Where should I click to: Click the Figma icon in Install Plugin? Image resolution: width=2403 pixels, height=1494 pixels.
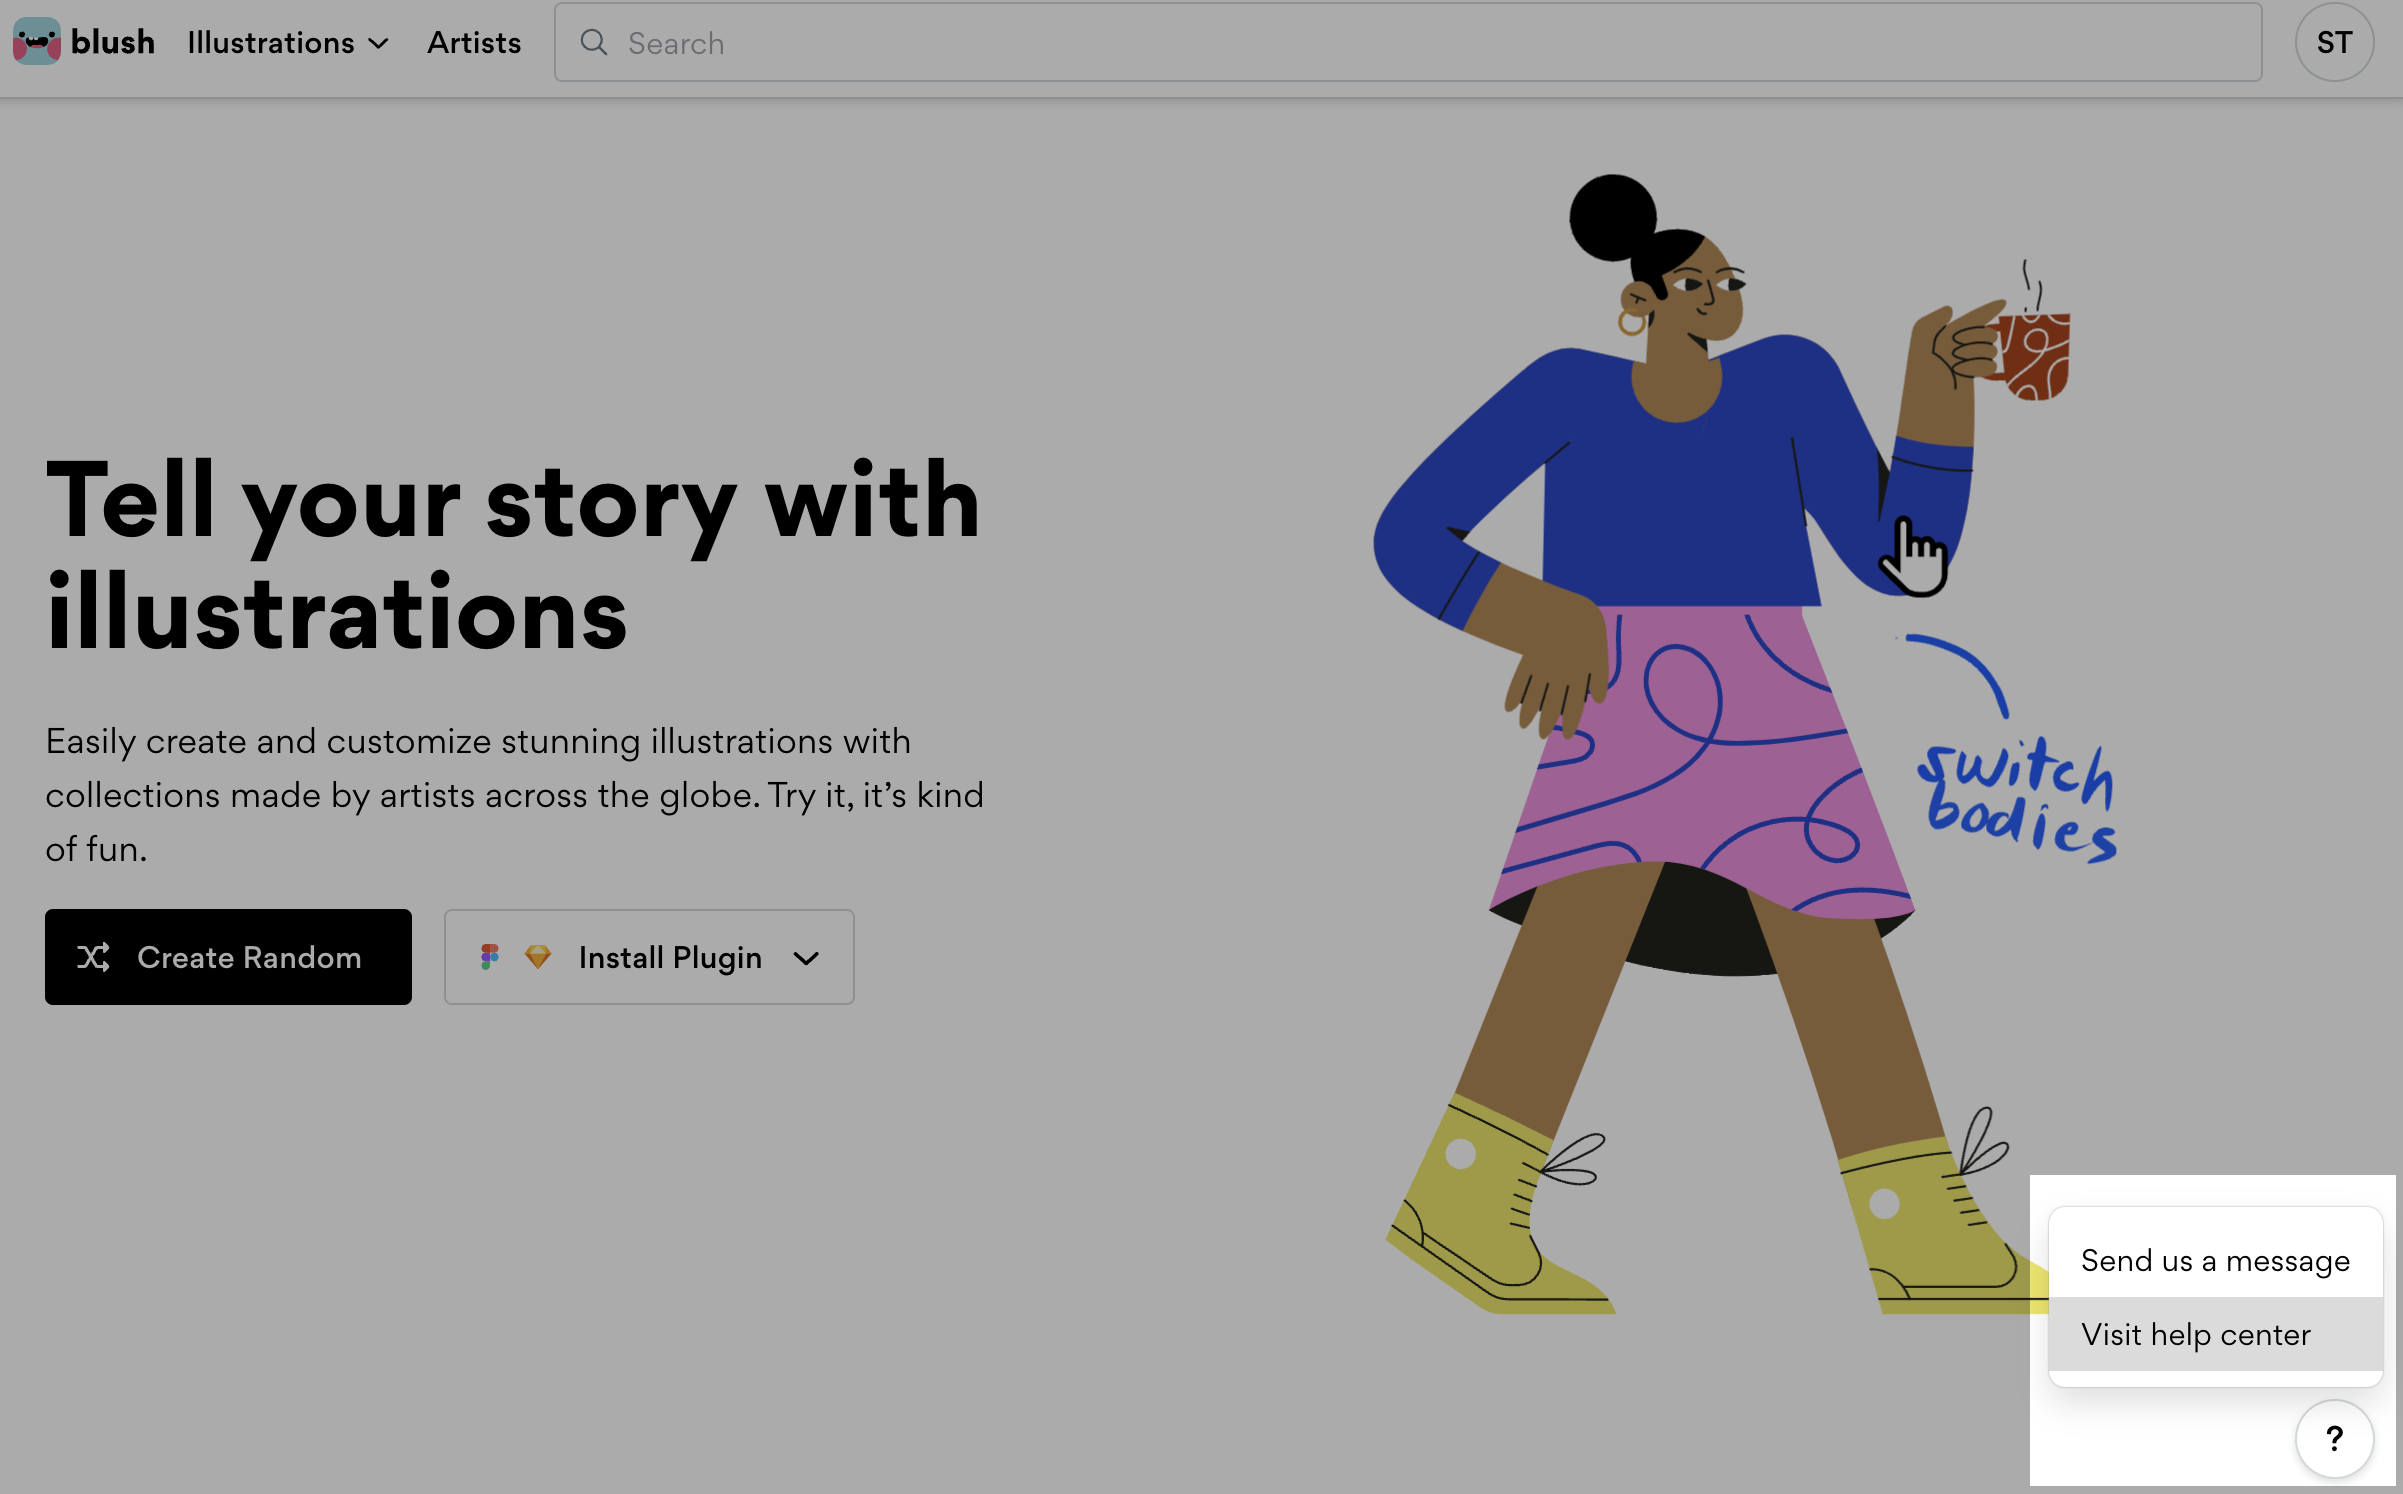coord(489,957)
